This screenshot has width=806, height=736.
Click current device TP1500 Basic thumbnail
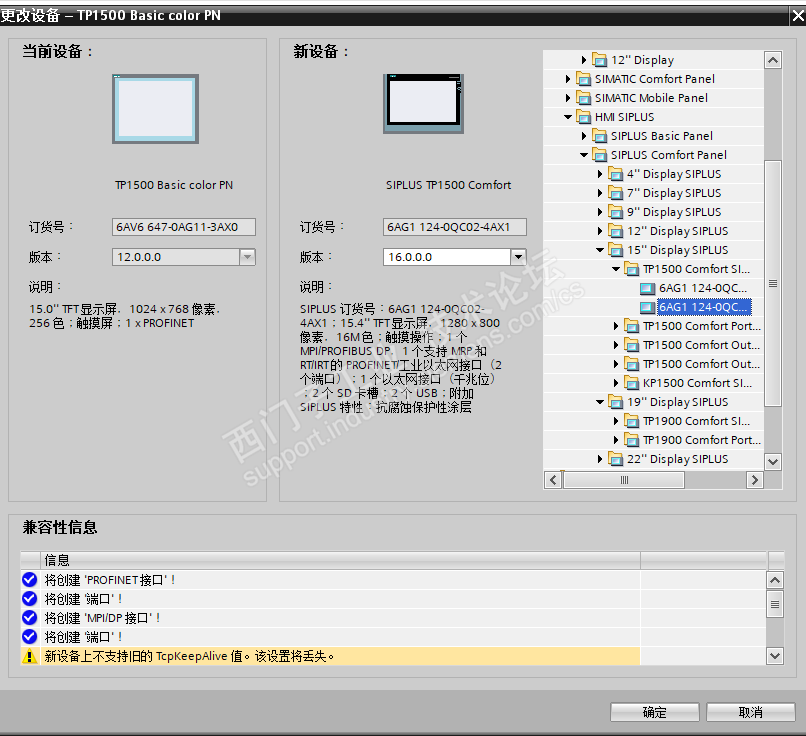[x=156, y=109]
